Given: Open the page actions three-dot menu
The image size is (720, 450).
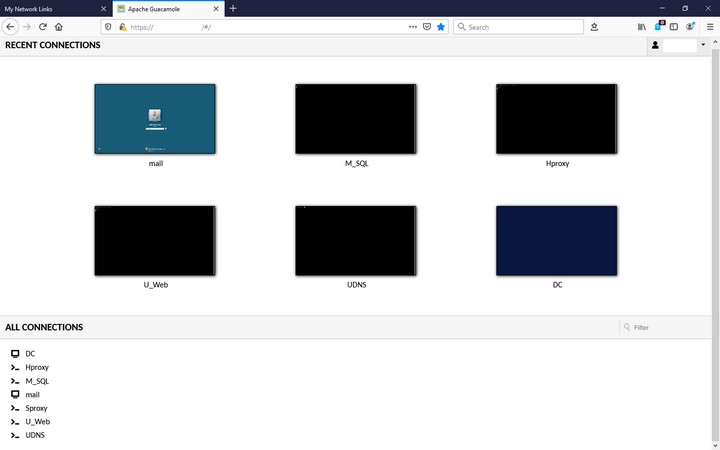Looking at the screenshot, I should point(413,27).
